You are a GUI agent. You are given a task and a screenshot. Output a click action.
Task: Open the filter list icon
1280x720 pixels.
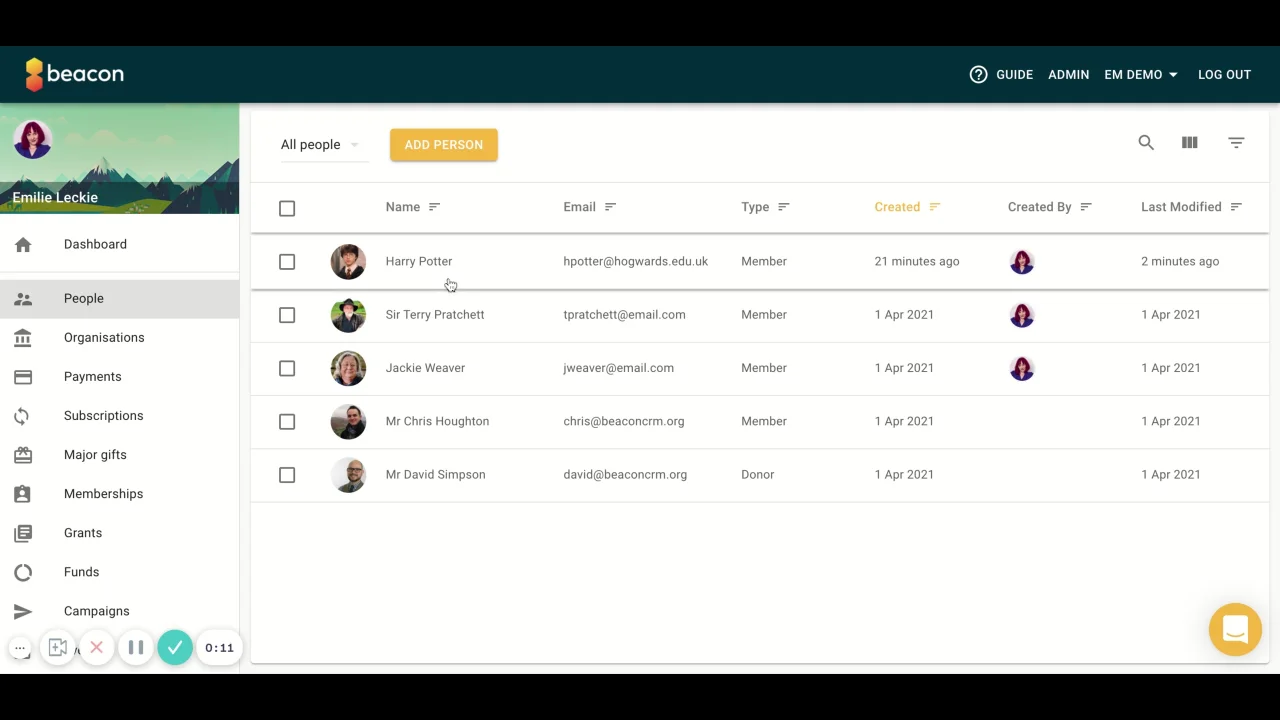(1236, 143)
